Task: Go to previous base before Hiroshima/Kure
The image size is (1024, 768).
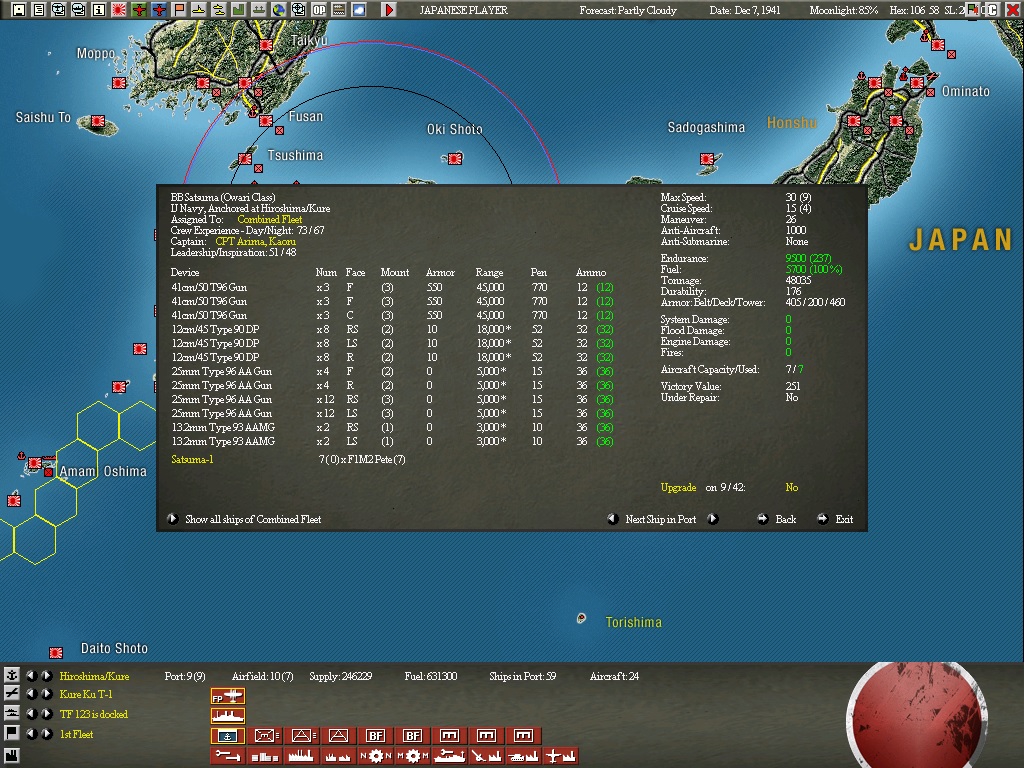Action: point(31,675)
